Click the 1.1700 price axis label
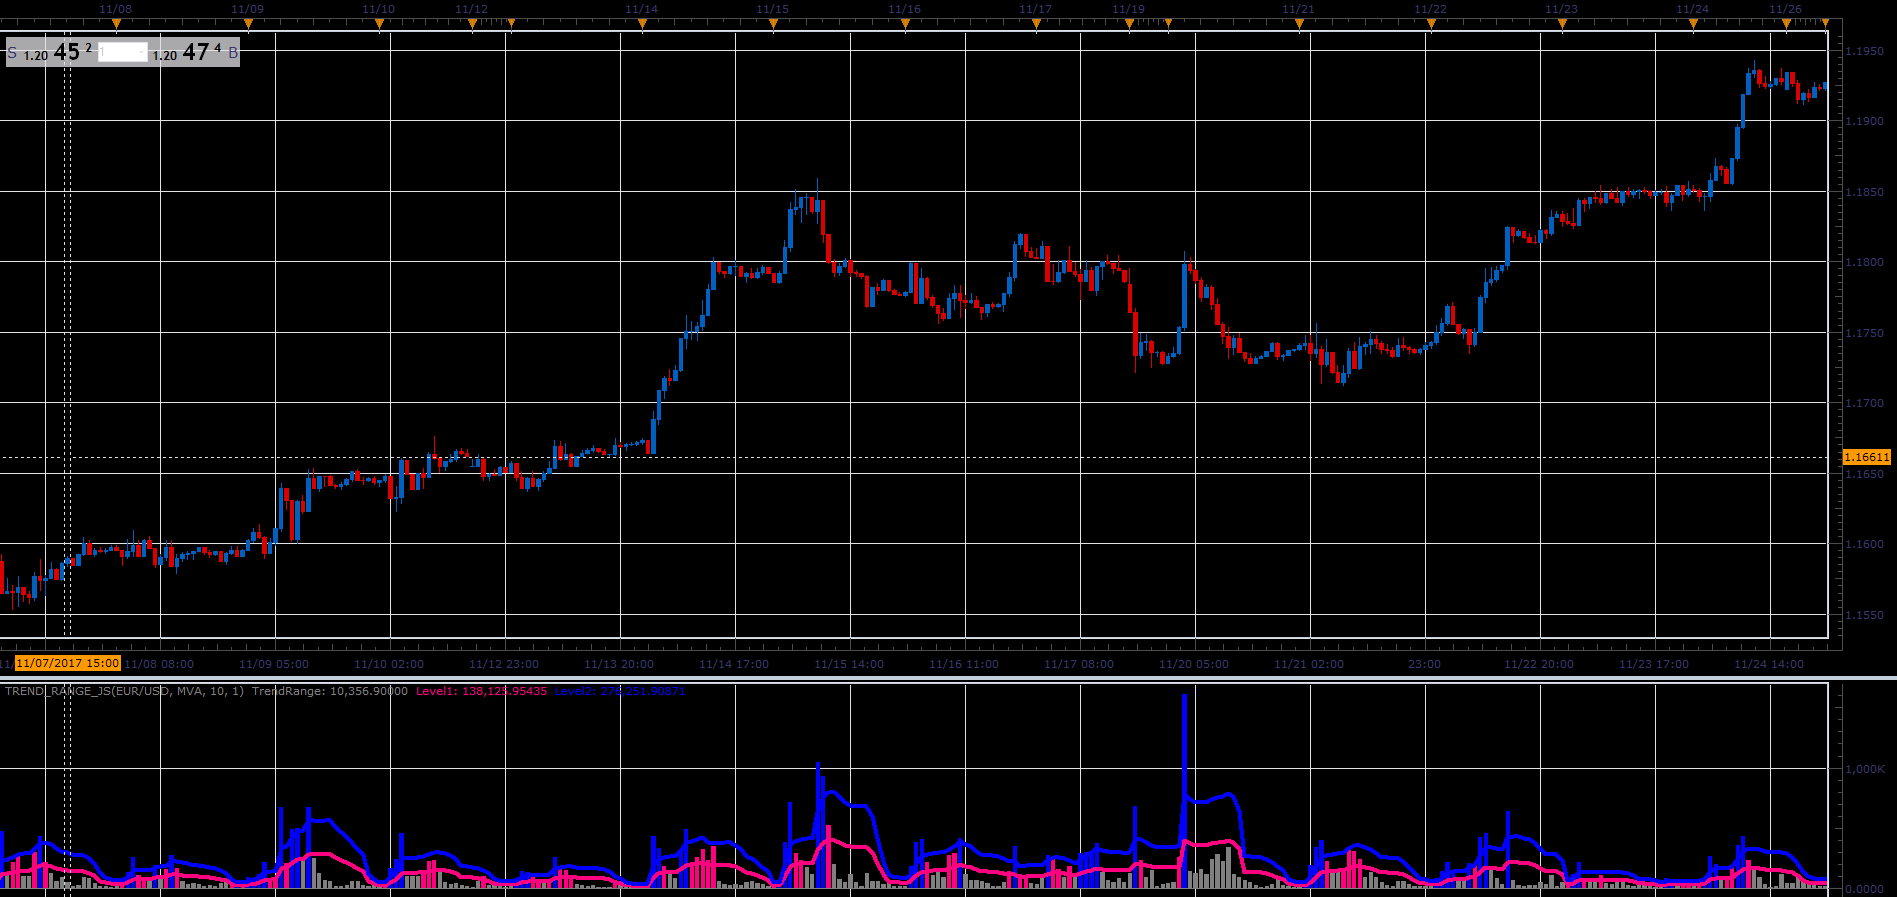 (1865, 403)
